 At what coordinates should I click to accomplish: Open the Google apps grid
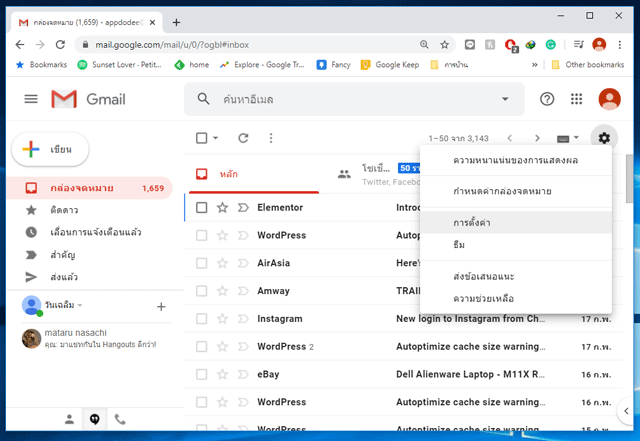[576, 99]
